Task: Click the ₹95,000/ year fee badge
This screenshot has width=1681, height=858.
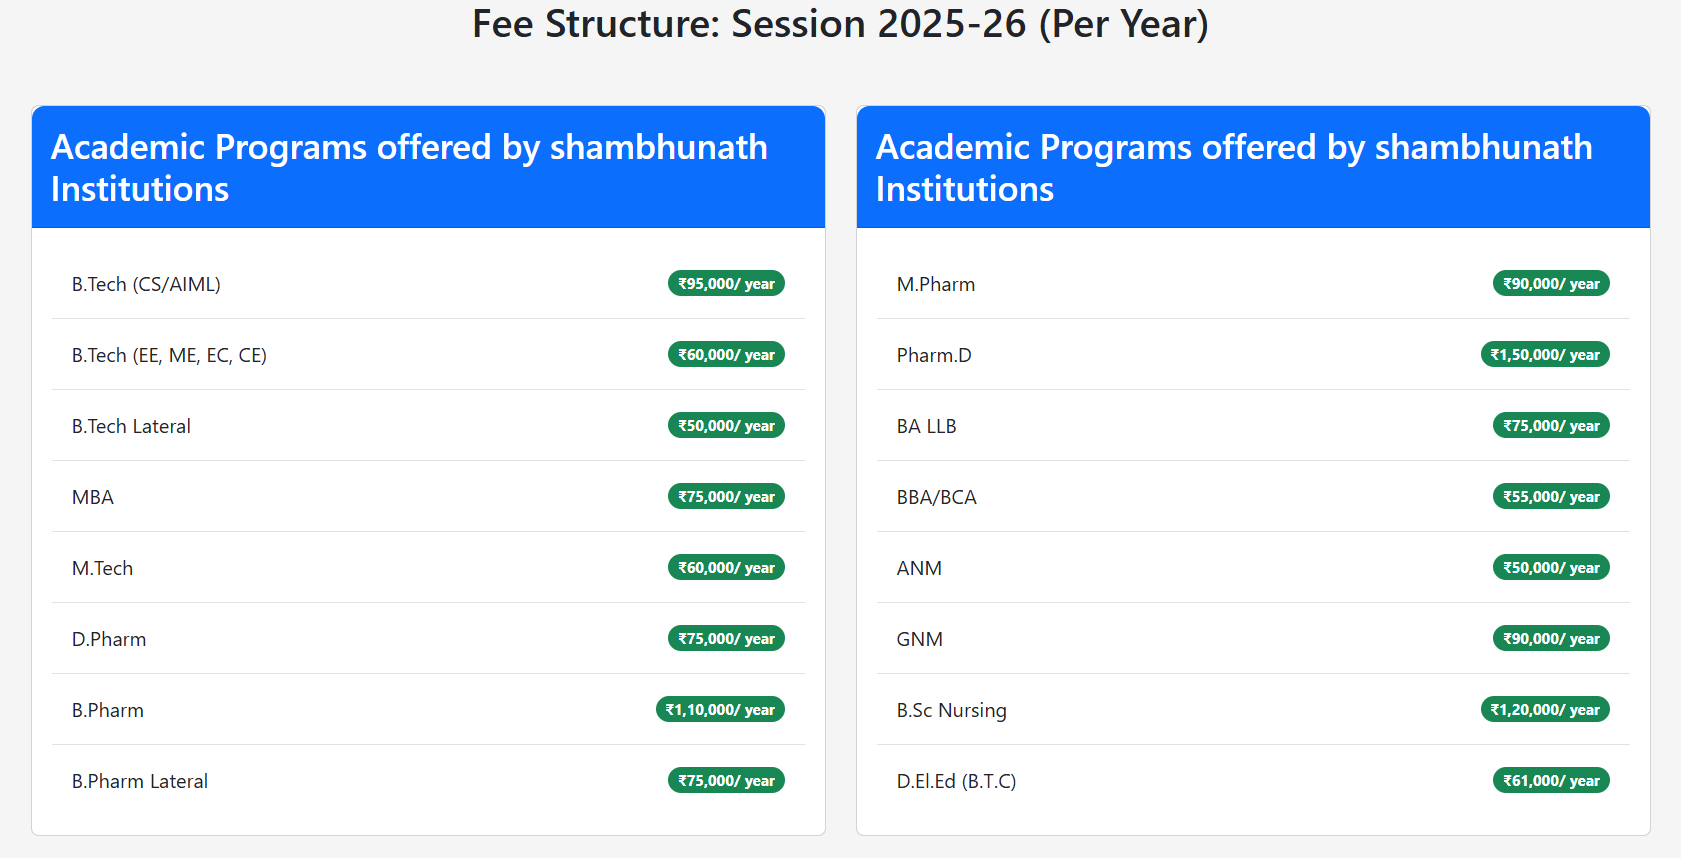Action: pos(726,284)
